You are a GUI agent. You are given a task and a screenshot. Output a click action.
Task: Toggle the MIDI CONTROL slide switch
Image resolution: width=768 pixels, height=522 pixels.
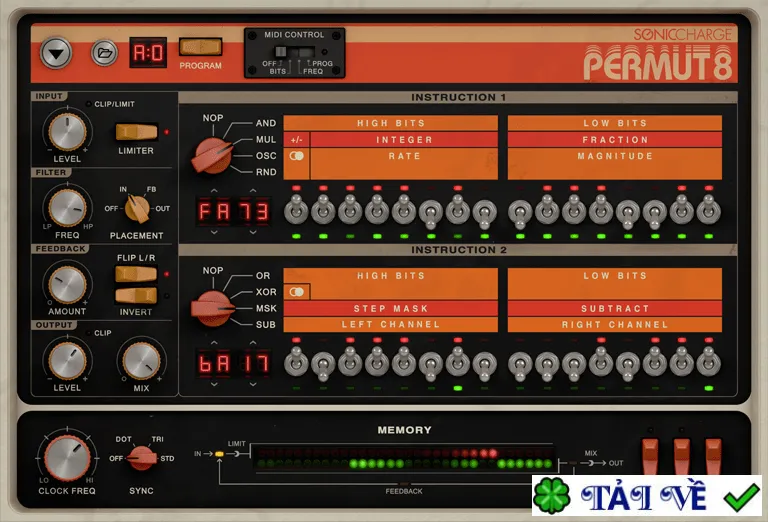[294, 52]
